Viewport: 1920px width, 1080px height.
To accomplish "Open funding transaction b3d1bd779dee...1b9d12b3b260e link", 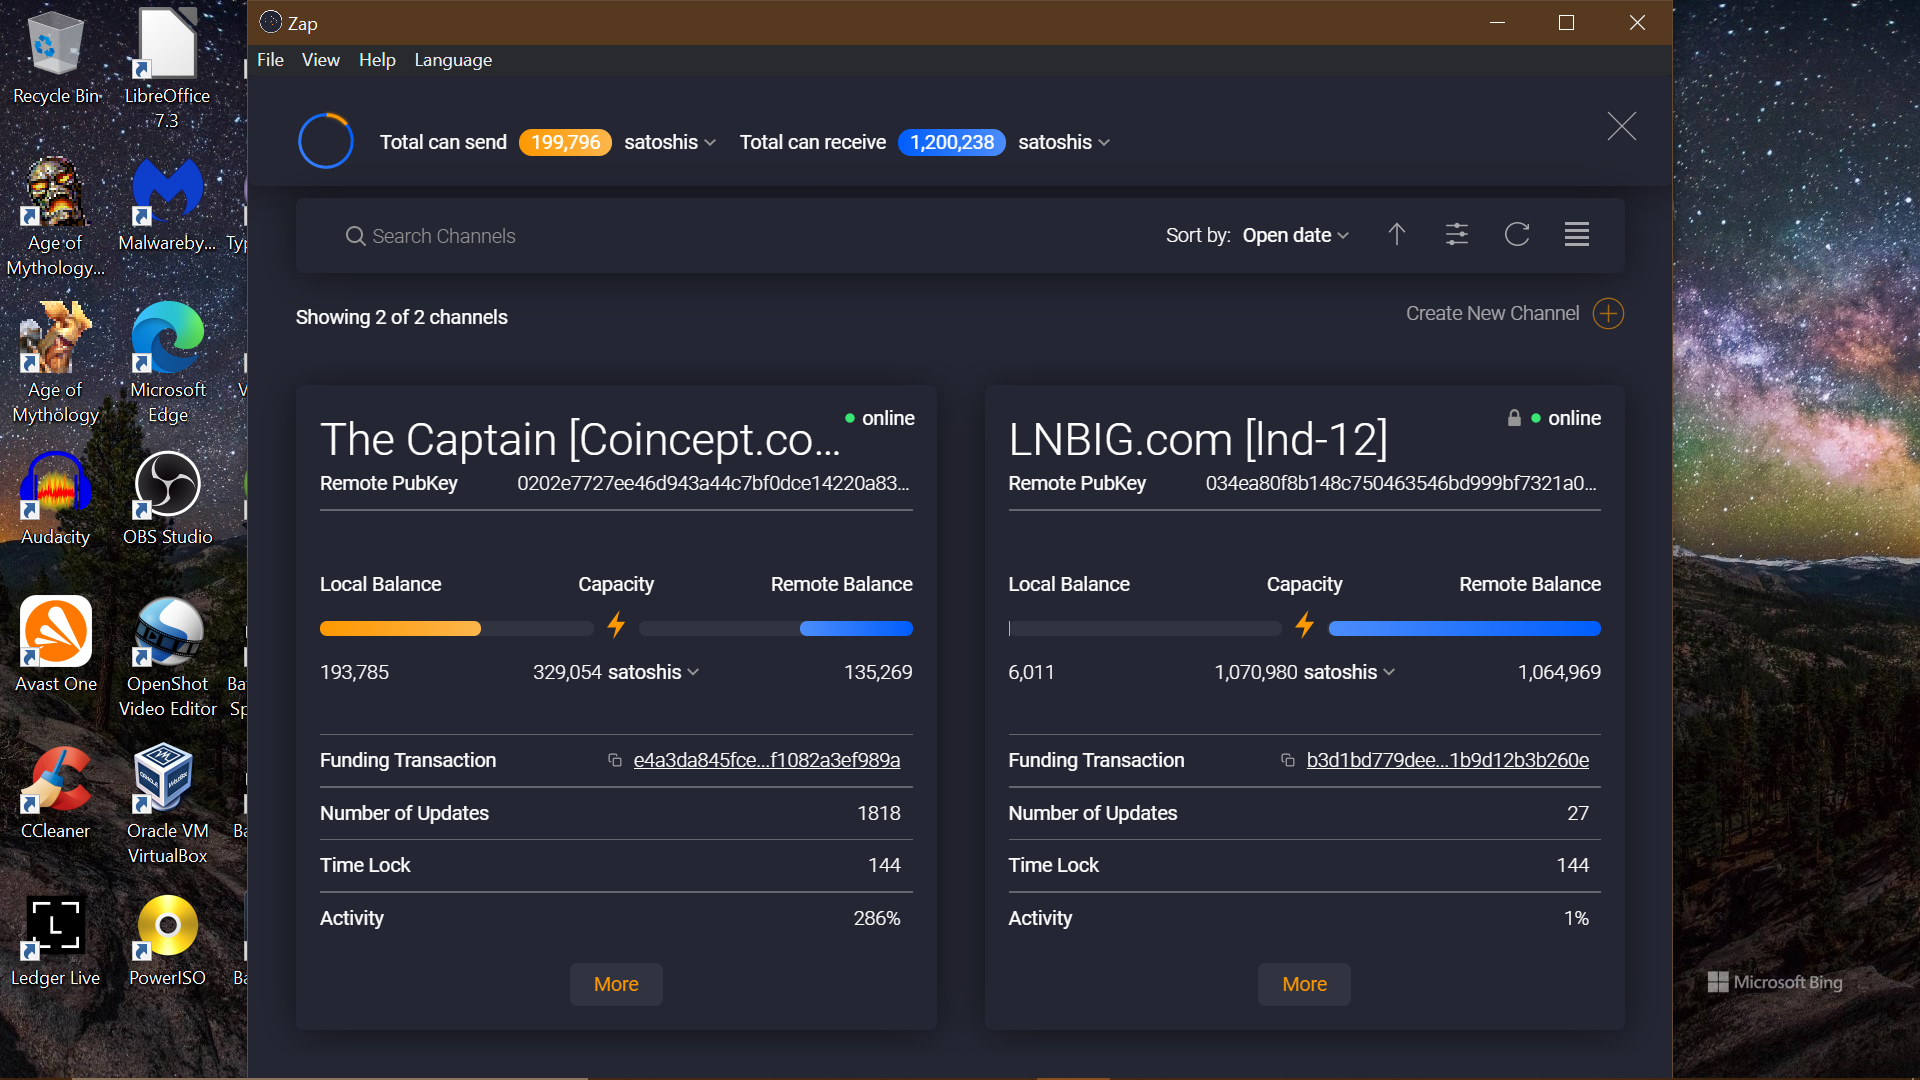I will click(x=1447, y=760).
